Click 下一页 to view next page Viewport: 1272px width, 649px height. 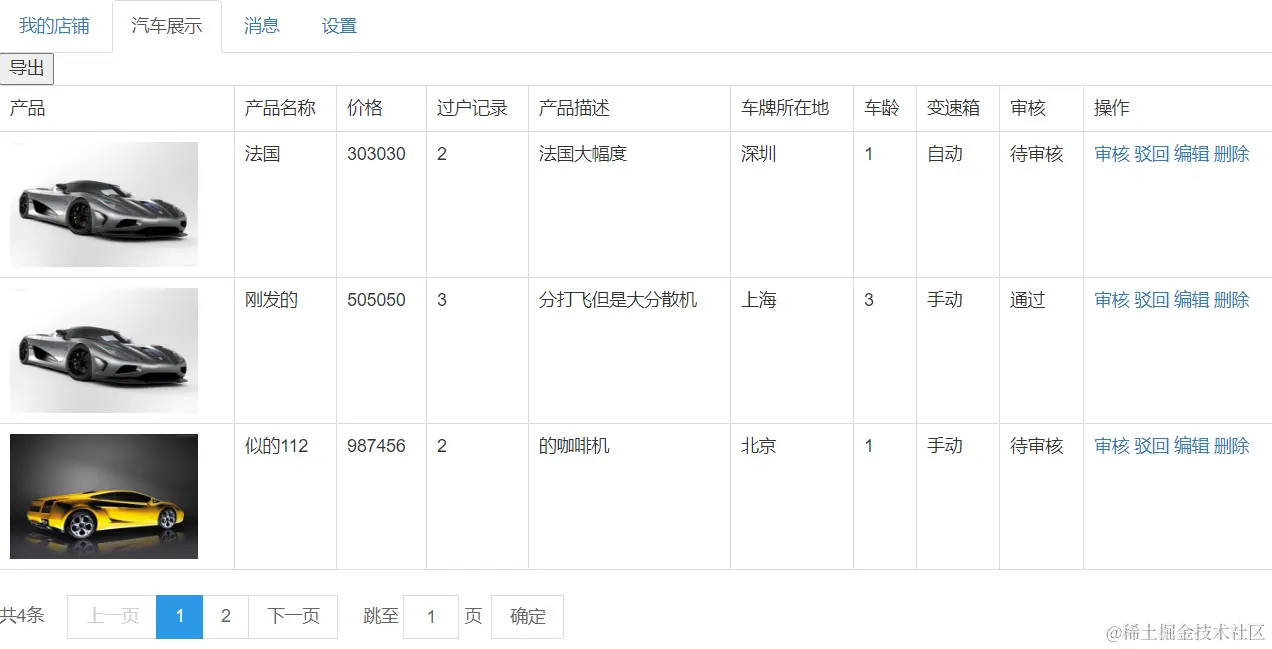[293, 616]
